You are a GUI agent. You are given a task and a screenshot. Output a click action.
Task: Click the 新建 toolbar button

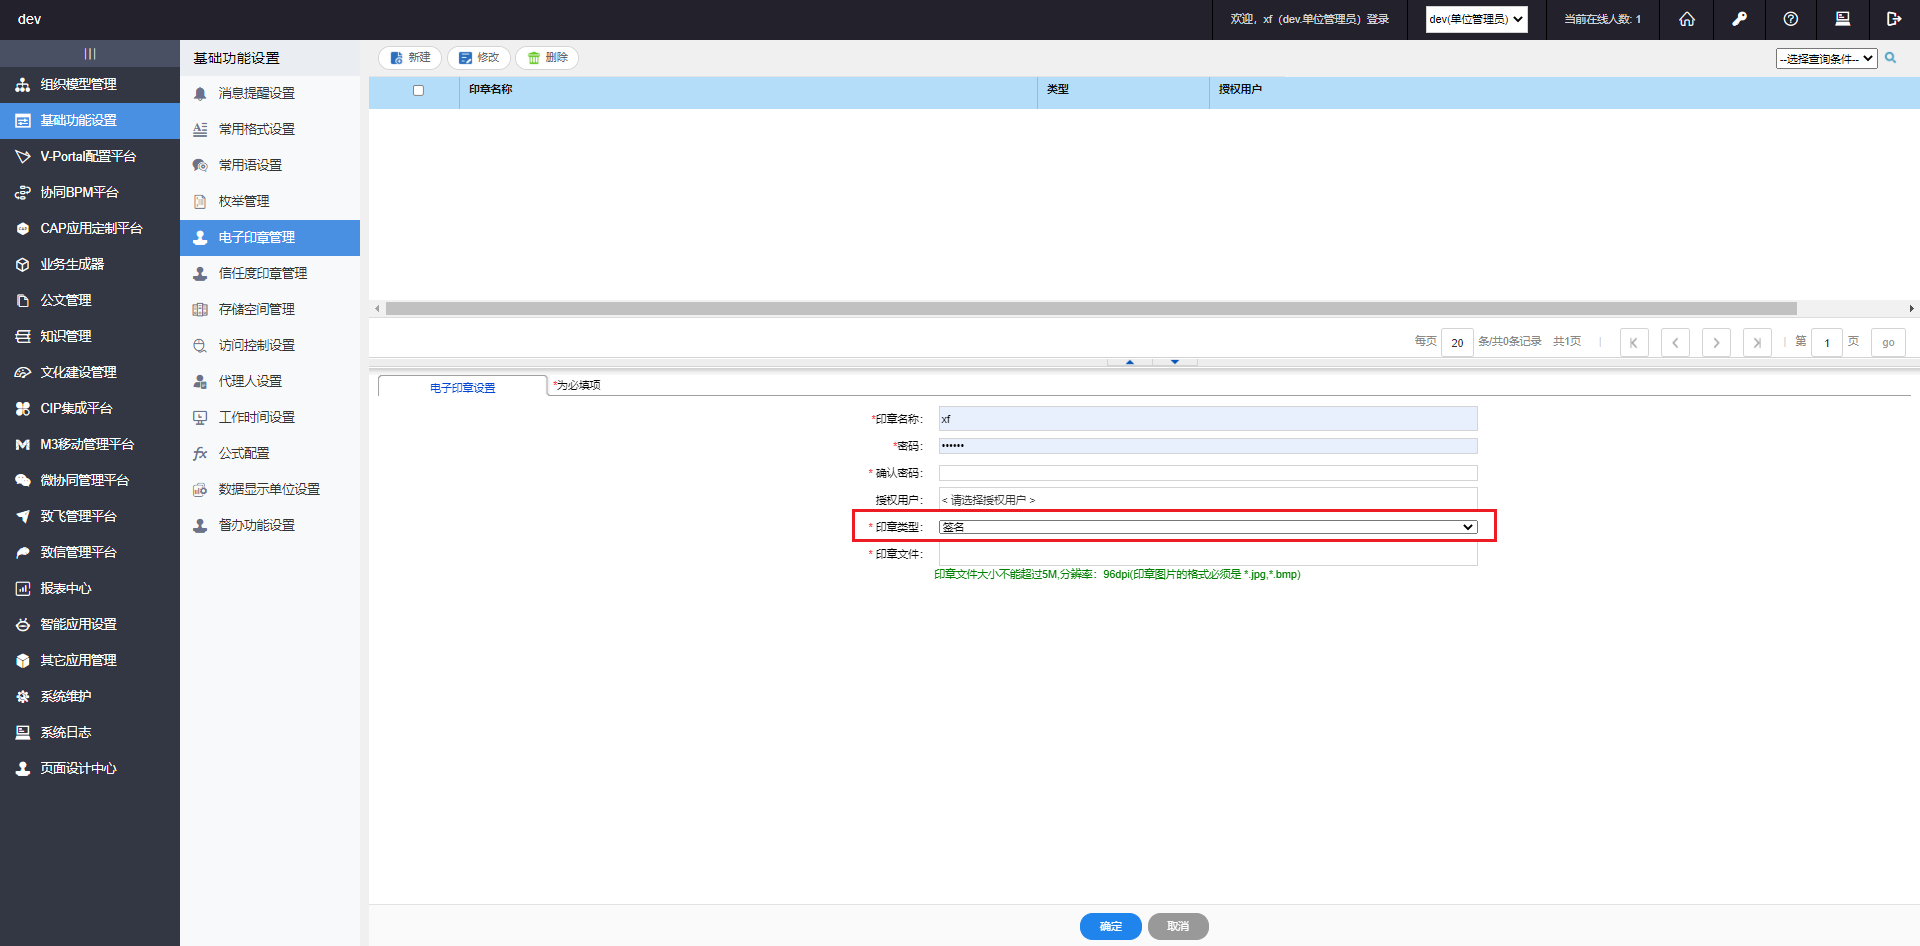(x=410, y=58)
